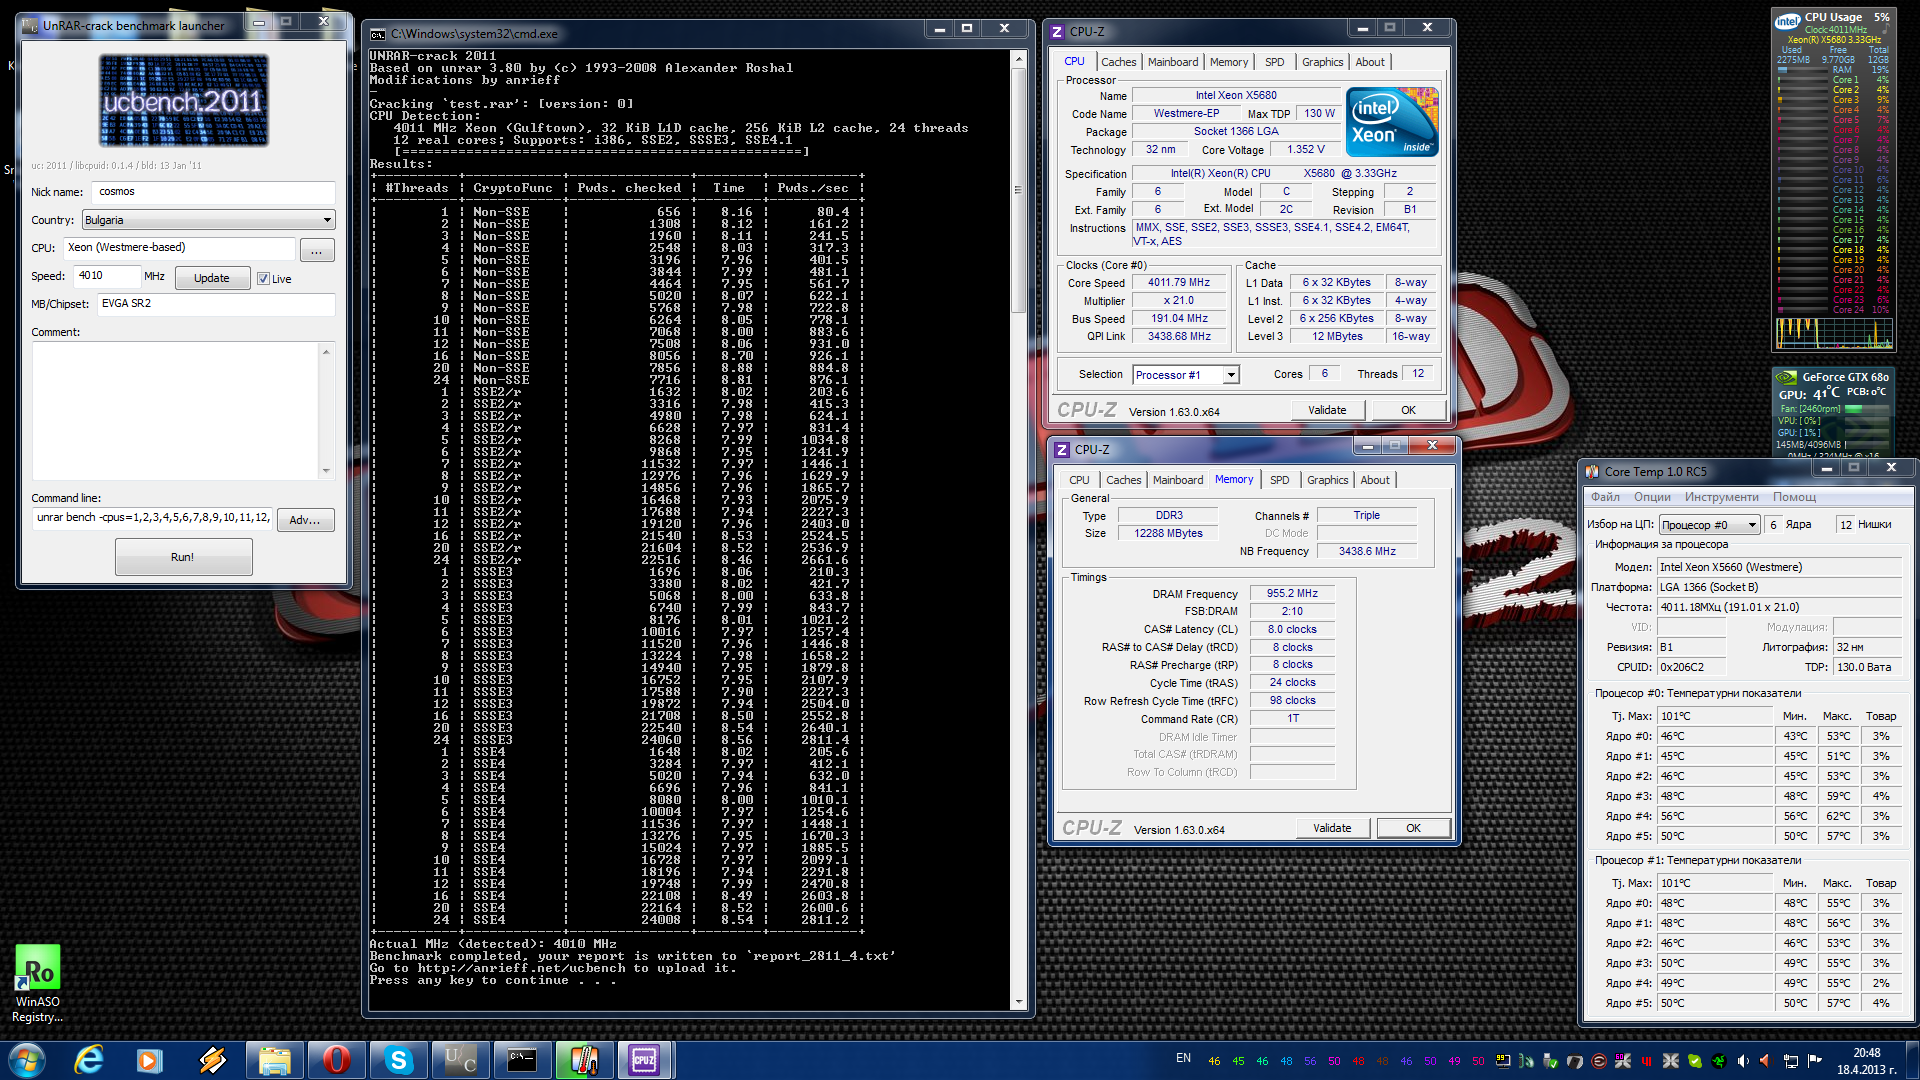Open Core Temp Инструменти menu
Image resolution: width=1920 pixels, height=1080 pixels.
1721,497
